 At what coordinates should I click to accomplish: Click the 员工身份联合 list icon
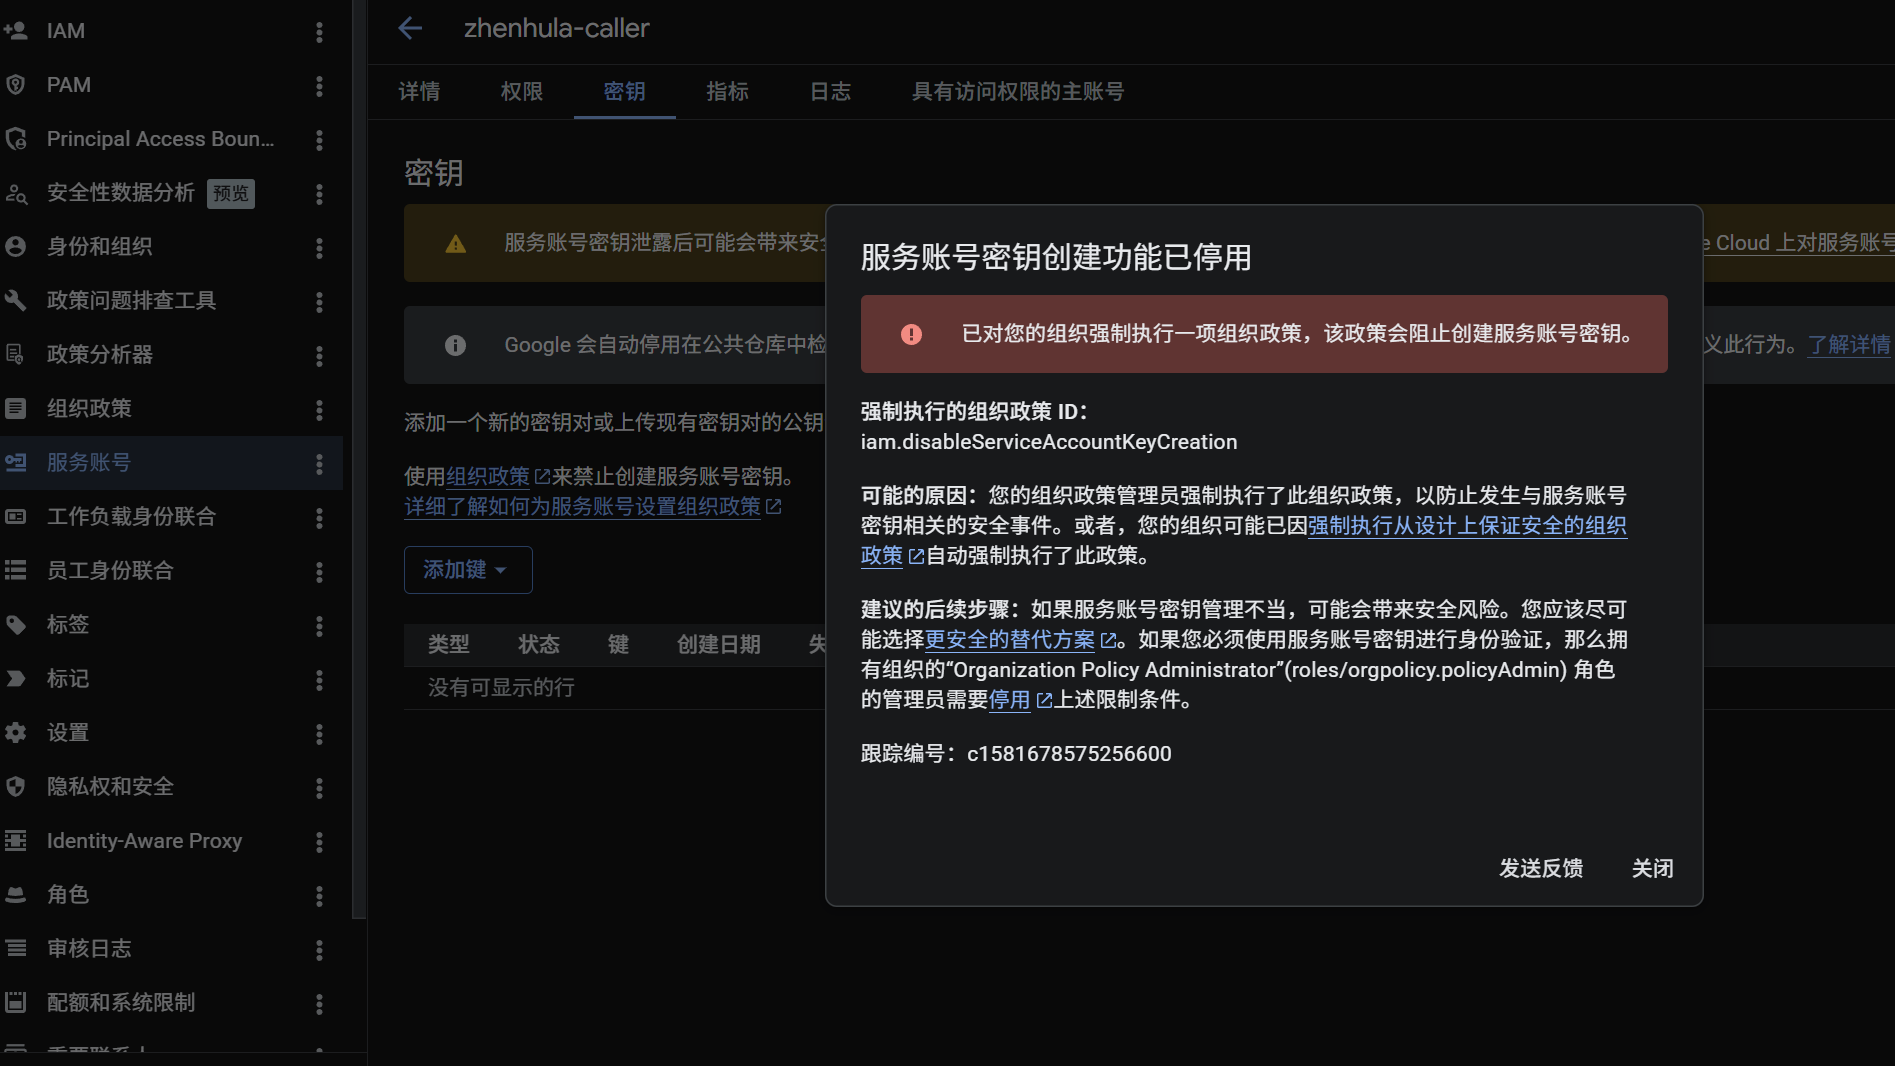pyautogui.click(x=15, y=571)
